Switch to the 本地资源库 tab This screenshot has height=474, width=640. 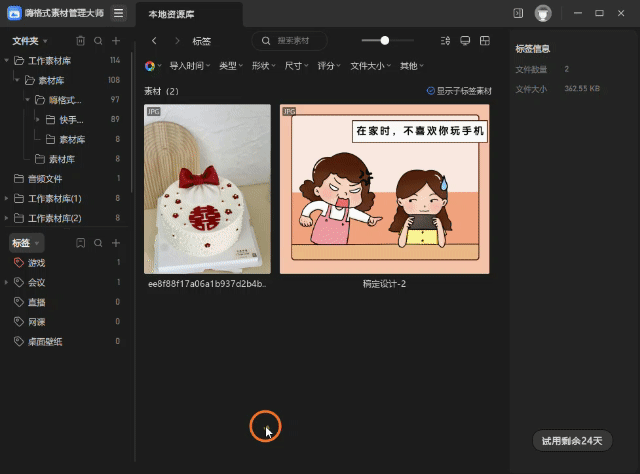click(189, 14)
